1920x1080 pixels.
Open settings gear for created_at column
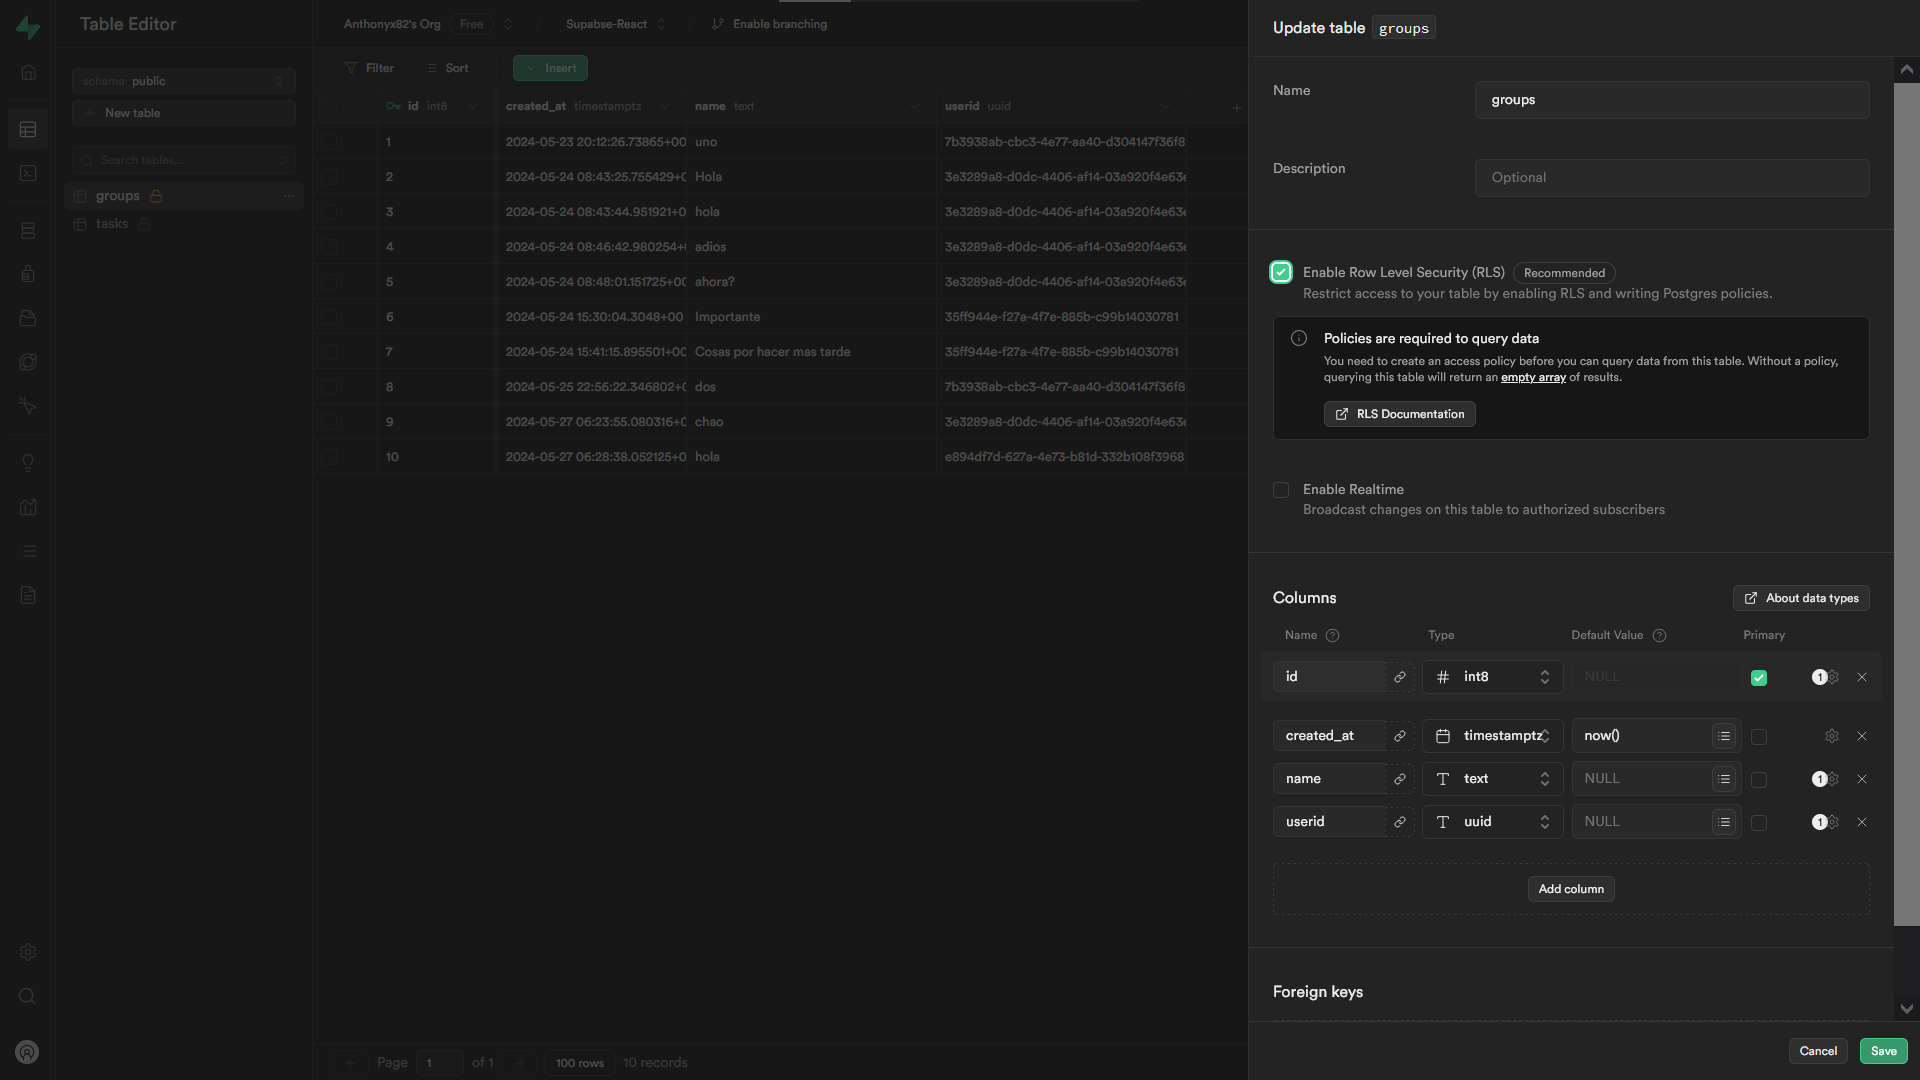point(1831,736)
